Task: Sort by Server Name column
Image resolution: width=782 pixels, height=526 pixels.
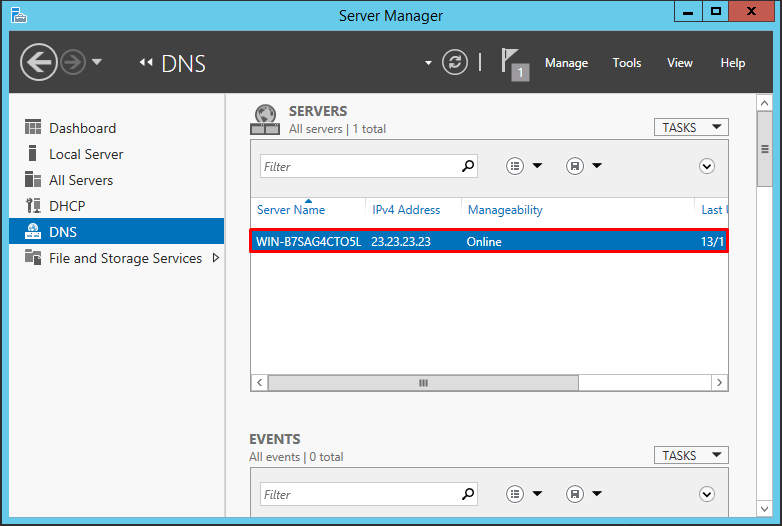Action: [x=291, y=210]
